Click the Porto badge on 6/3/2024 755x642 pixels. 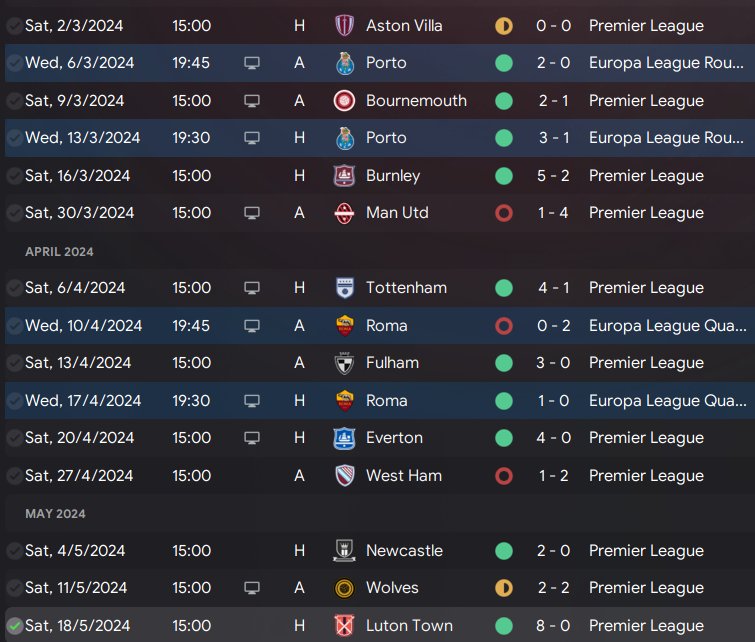pyautogui.click(x=344, y=63)
